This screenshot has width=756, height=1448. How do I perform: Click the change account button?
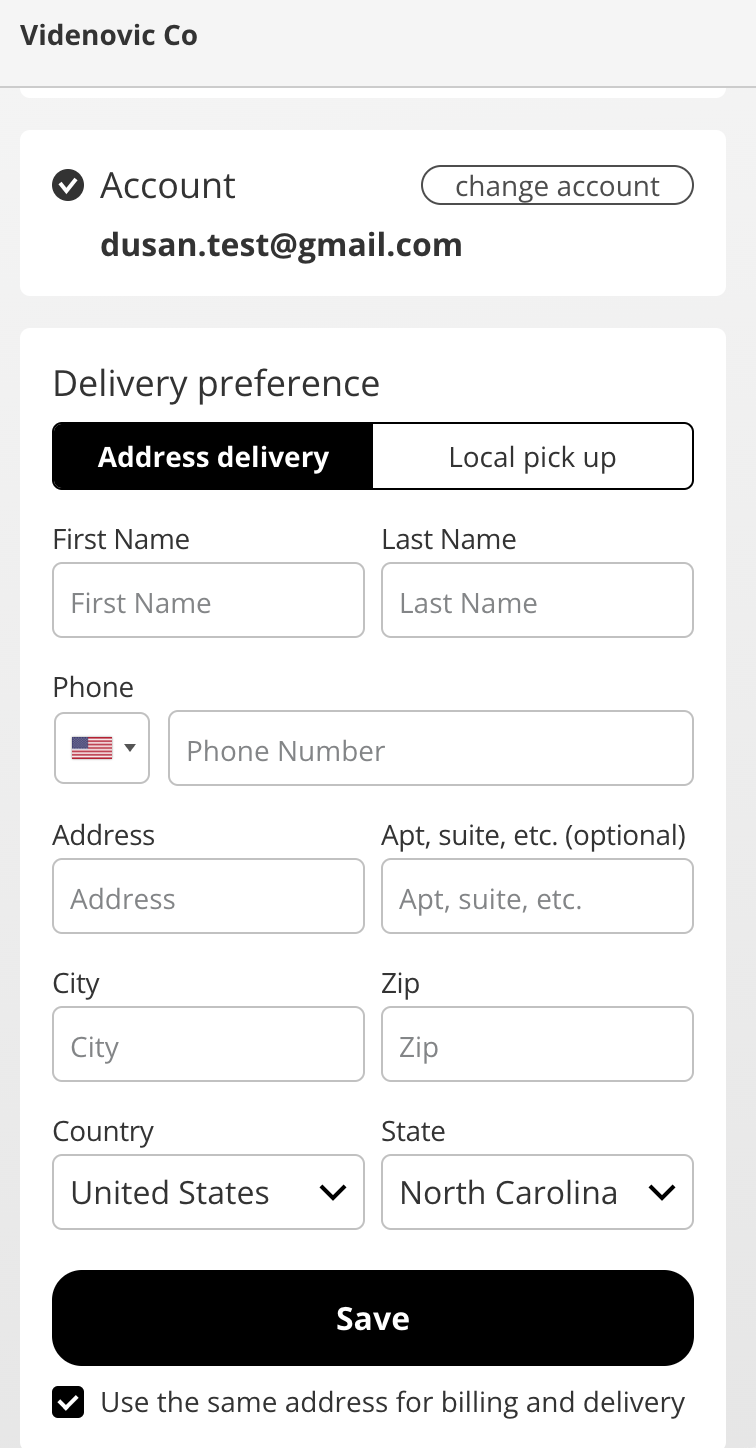(x=557, y=185)
